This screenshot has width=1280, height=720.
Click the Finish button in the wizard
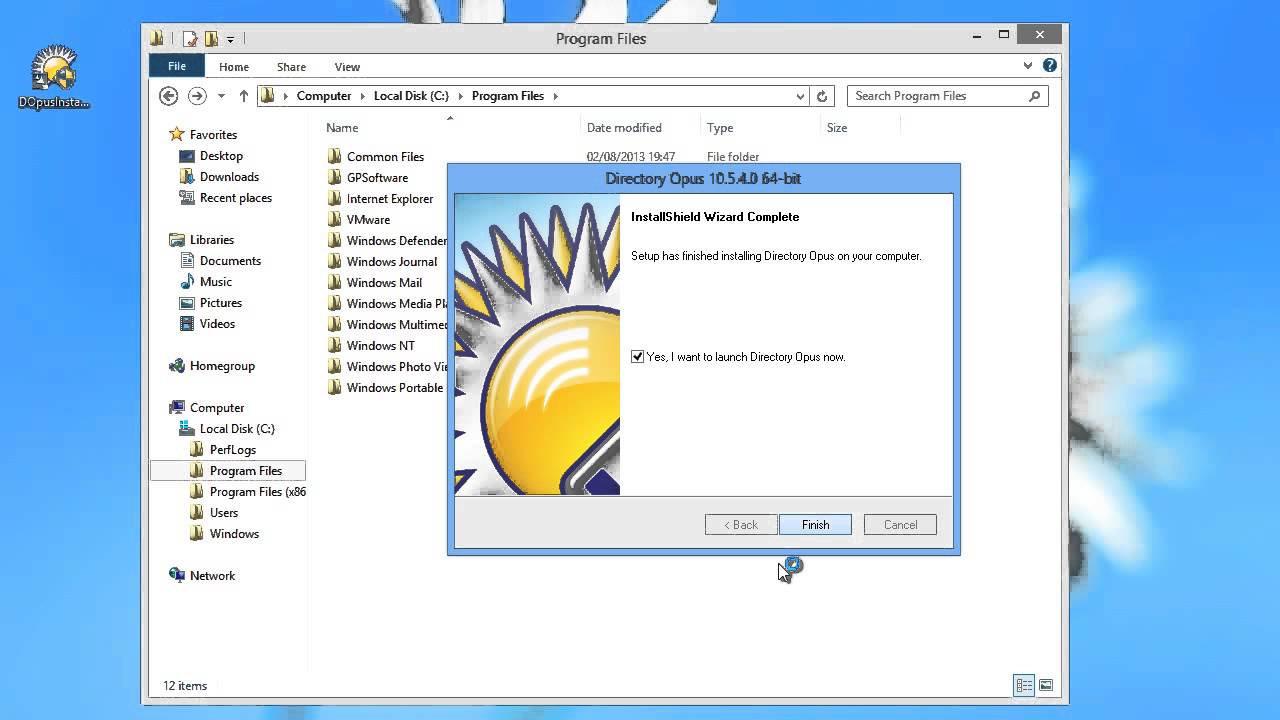point(815,525)
